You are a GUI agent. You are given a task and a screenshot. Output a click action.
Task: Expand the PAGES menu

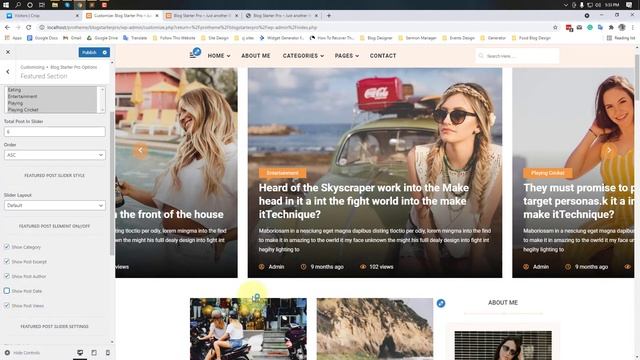point(347,56)
